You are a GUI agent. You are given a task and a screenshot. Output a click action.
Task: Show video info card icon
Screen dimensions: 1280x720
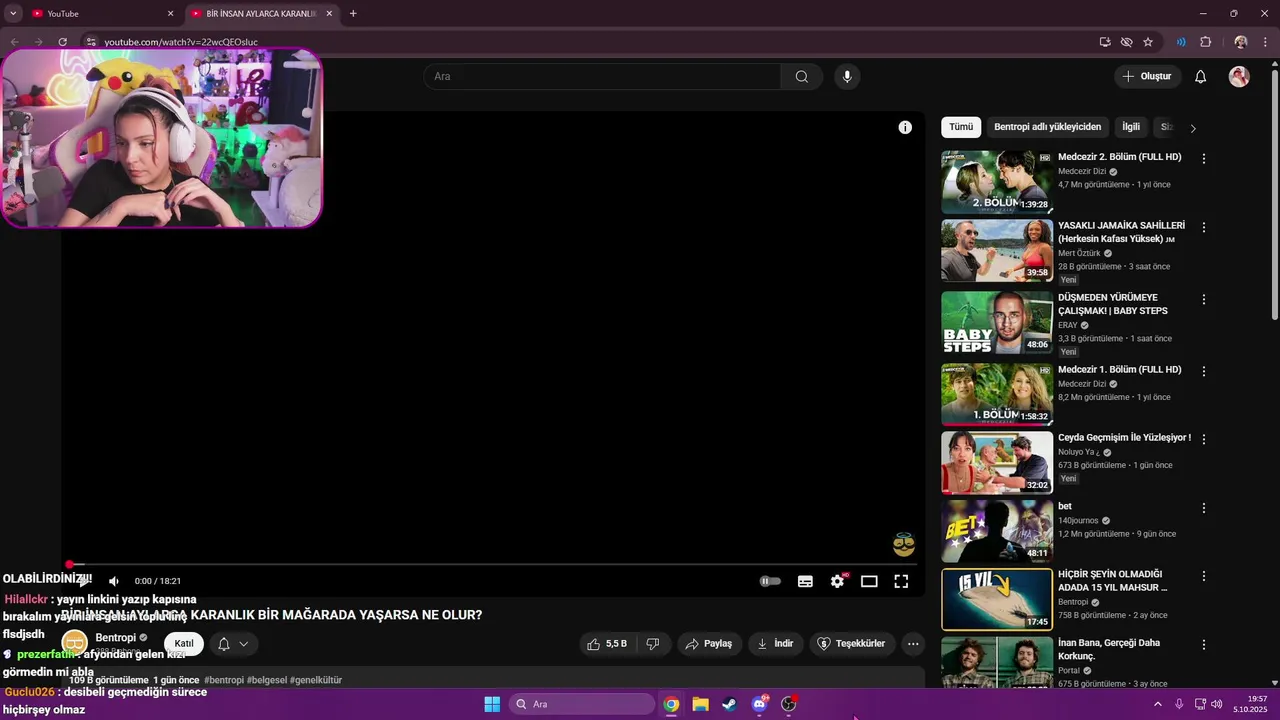click(905, 127)
